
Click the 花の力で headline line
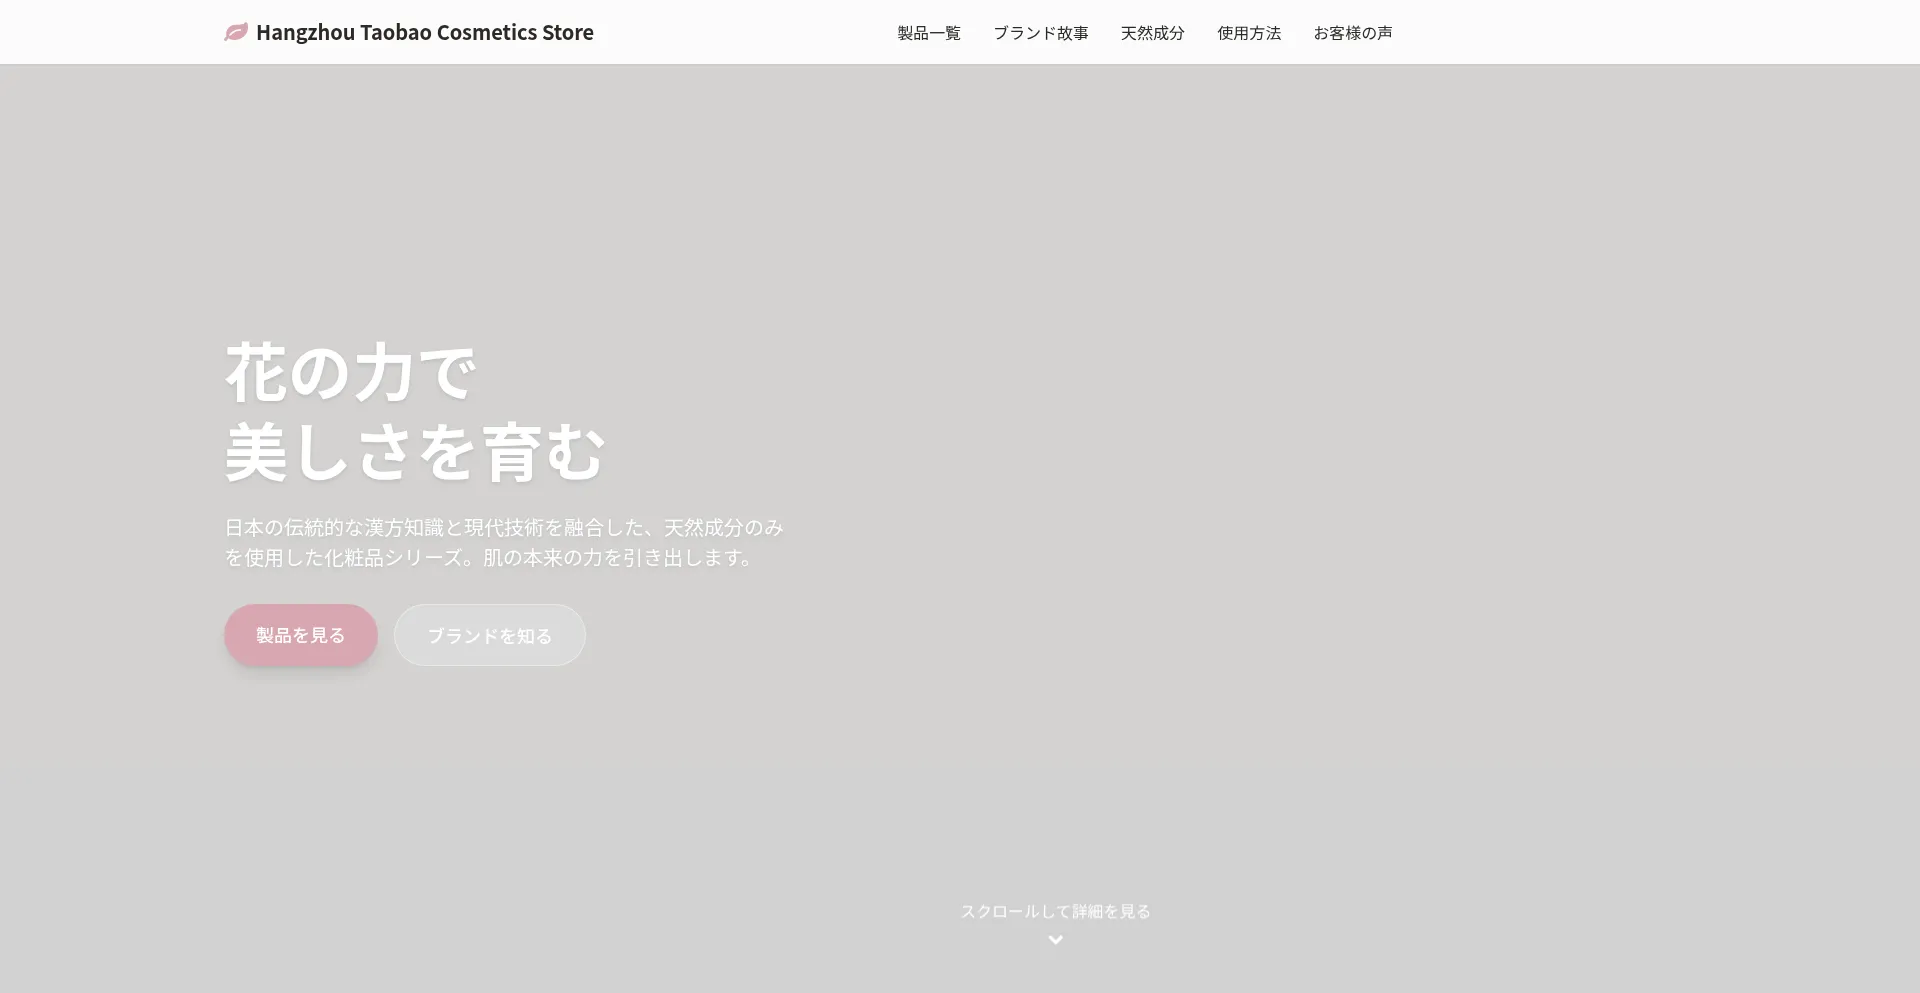point(350,373)
